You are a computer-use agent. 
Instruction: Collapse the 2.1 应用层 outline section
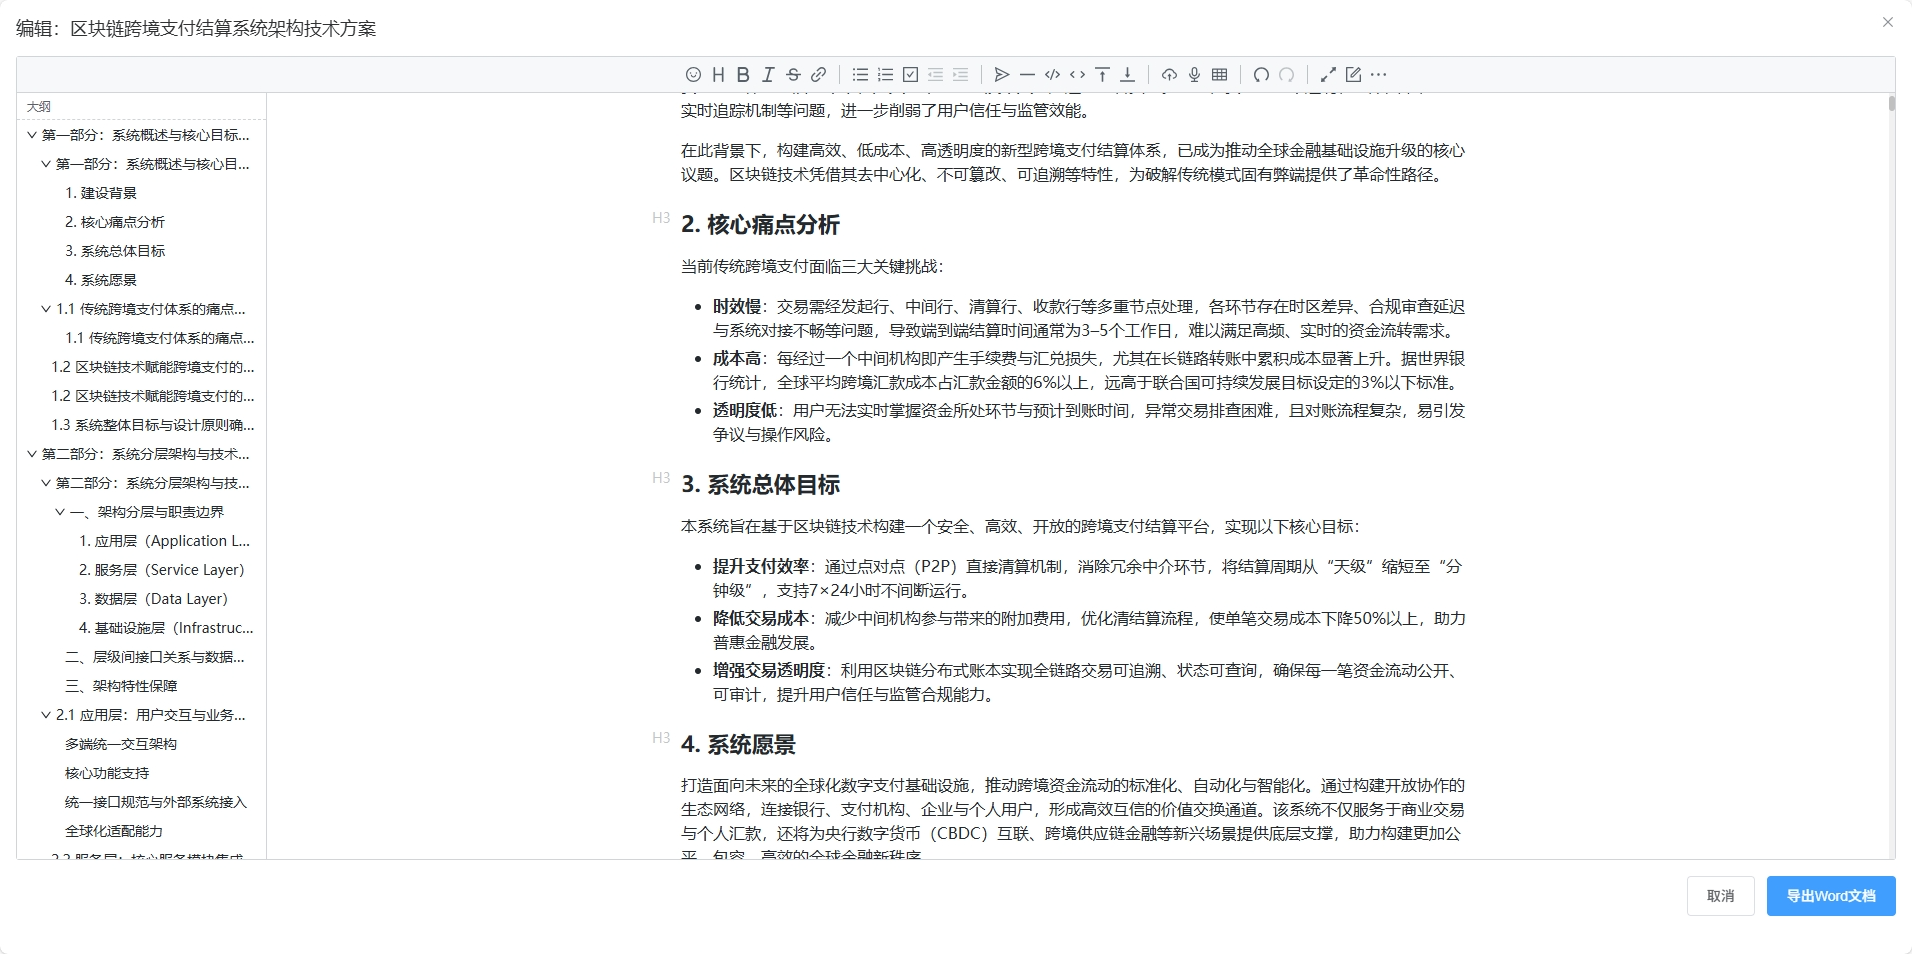click(46, 715)
